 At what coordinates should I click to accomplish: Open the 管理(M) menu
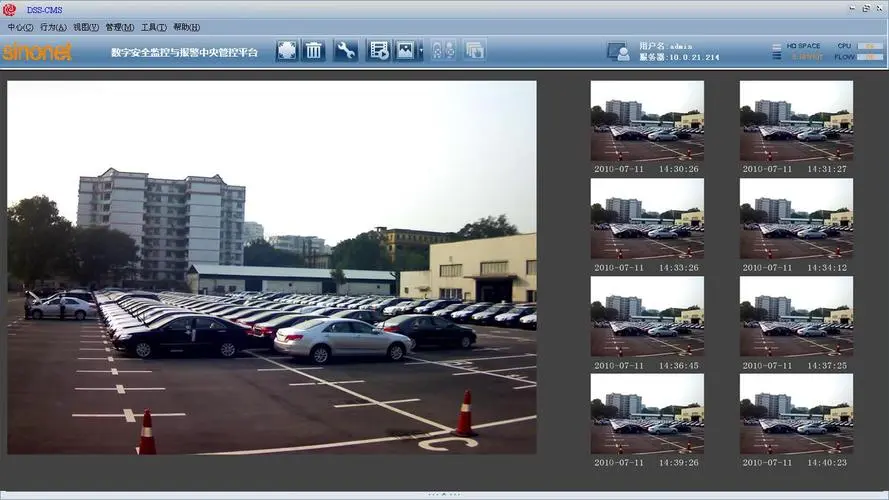[120, 27]
